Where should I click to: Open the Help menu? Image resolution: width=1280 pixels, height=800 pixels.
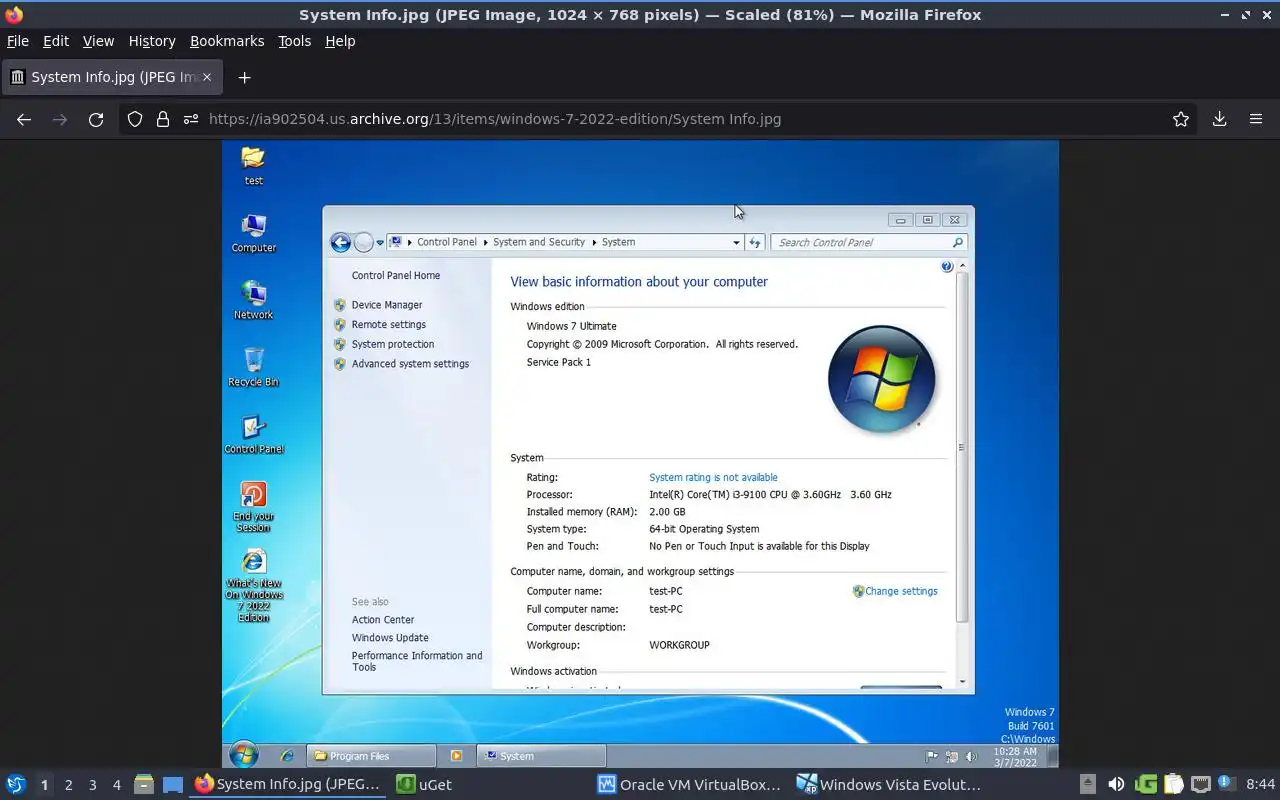click(x=340, y=41)
